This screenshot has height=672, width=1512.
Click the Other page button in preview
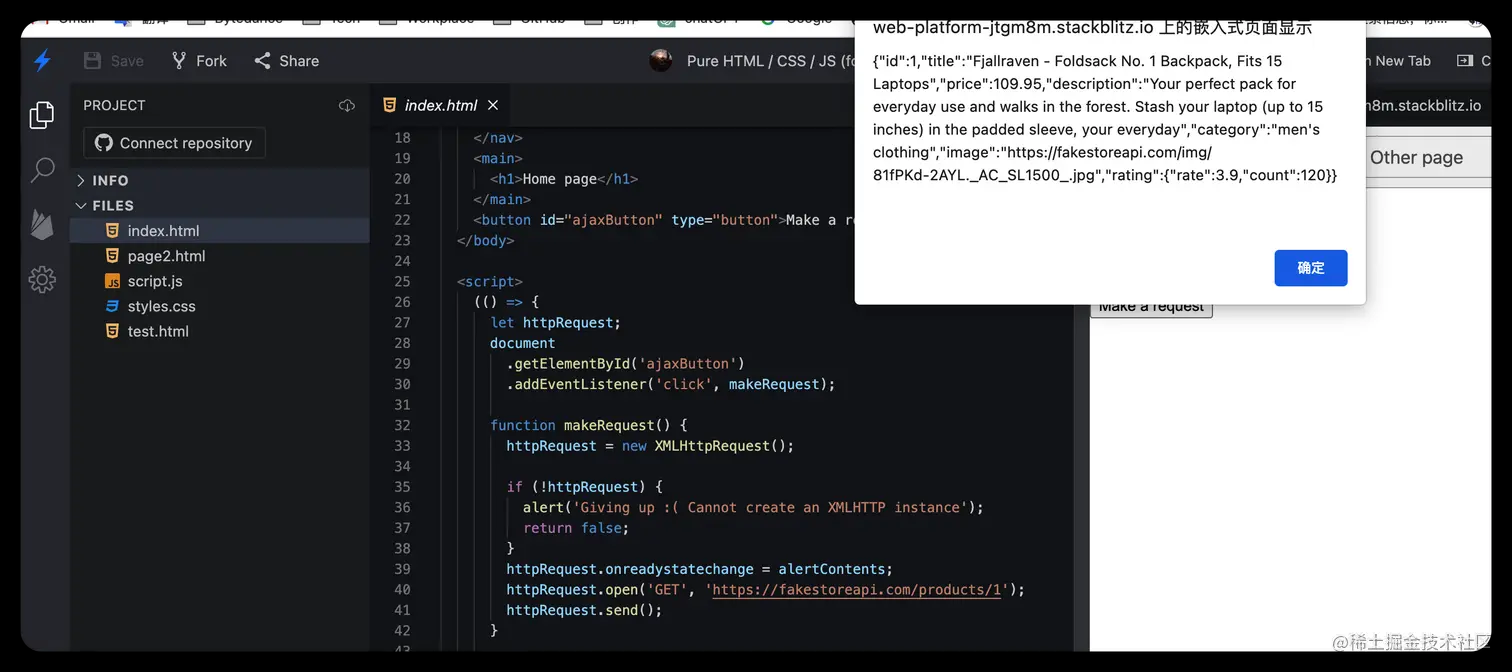1416,157
